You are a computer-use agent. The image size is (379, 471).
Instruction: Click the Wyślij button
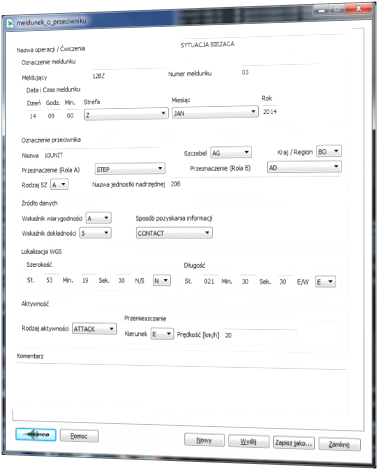249,442
